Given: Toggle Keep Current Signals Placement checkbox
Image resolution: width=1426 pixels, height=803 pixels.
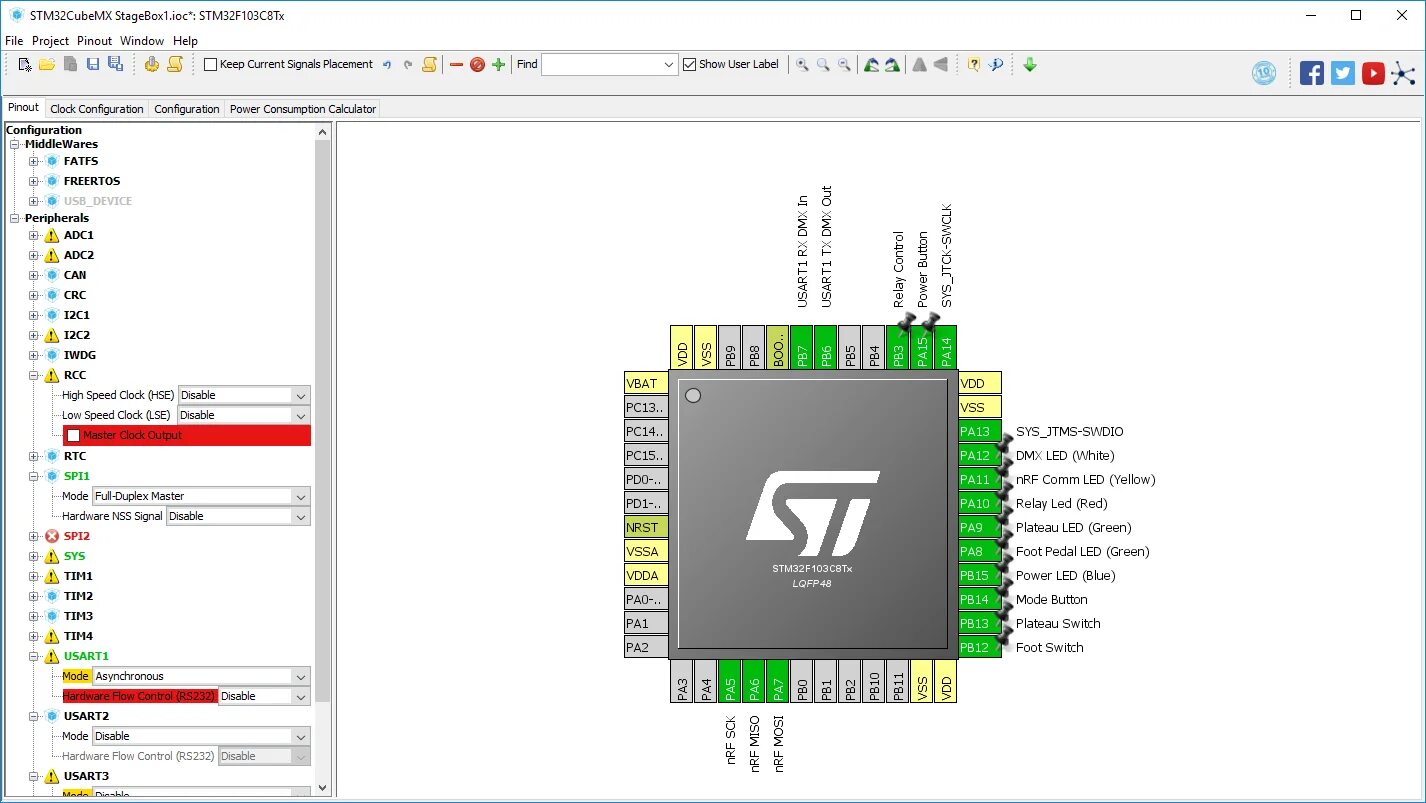Looking at the screenshot, I should 210,64.
